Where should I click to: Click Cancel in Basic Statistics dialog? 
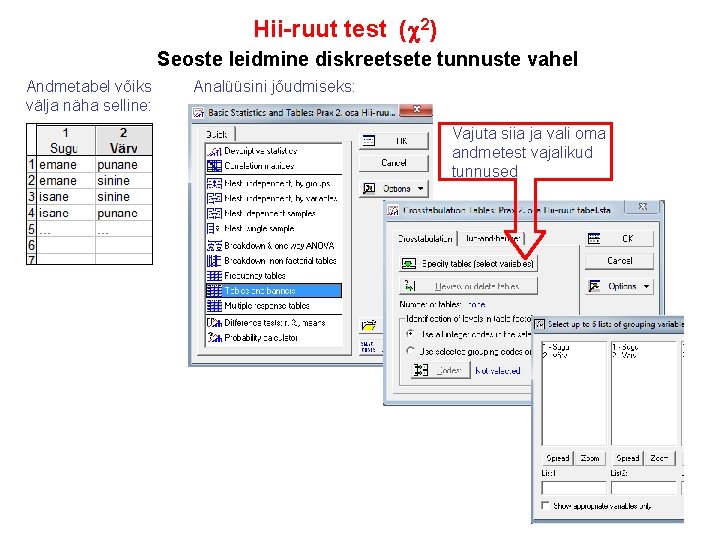pyautogui.click(x=394, y=163)
